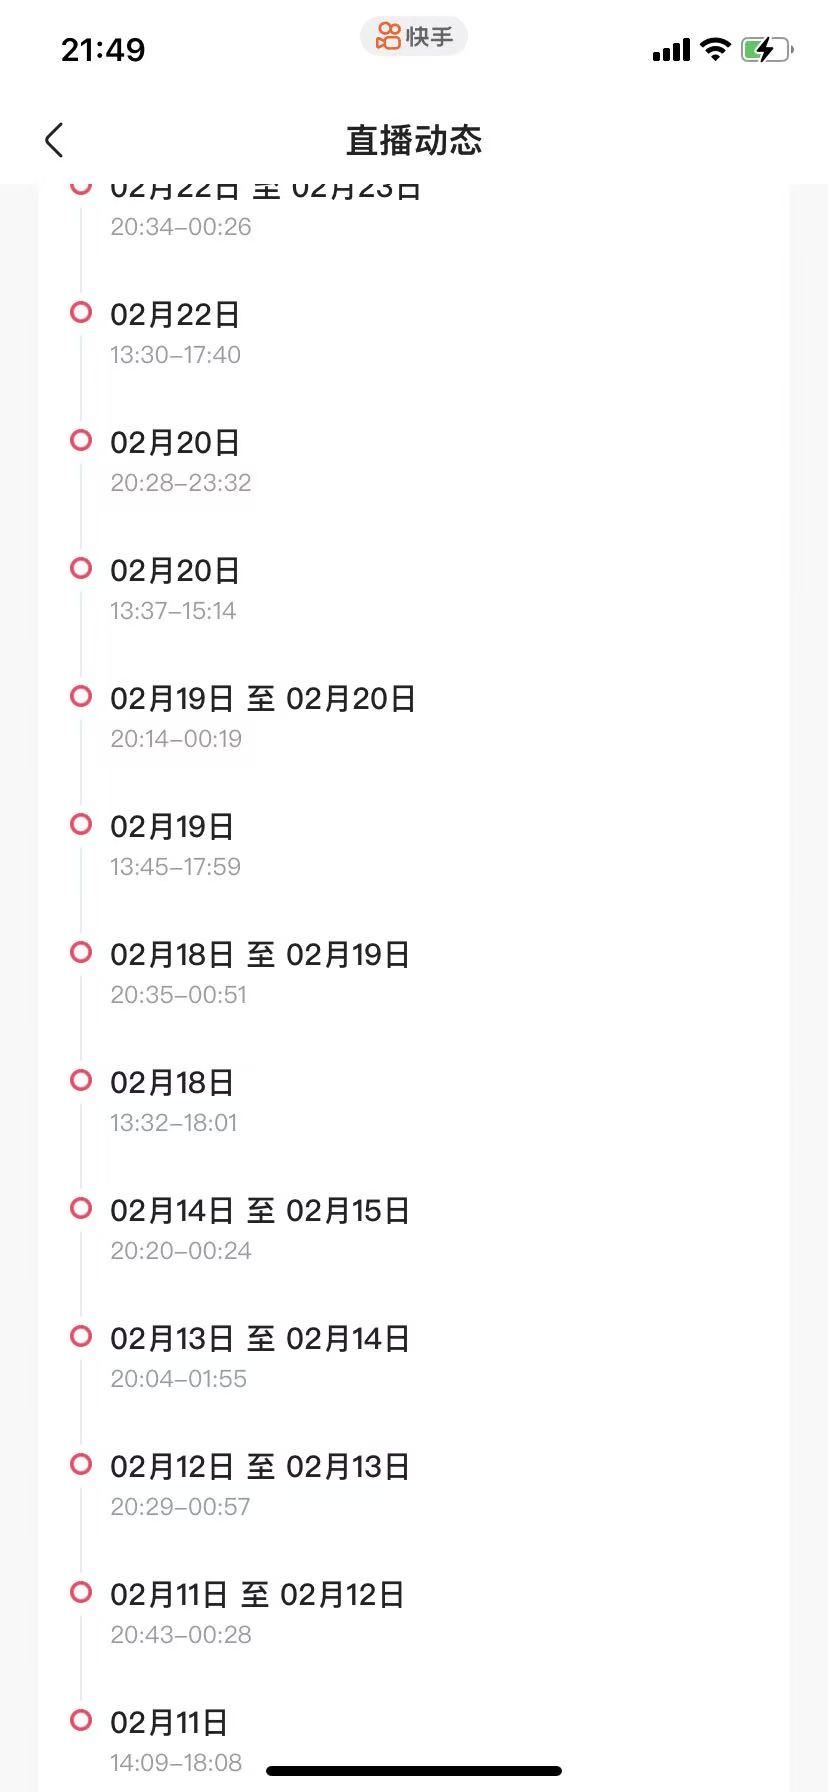This screenshot has height=1792, width=828.
Task: Open the 02月20日 20:28–23:32 livestream entry
Action: 180,460
